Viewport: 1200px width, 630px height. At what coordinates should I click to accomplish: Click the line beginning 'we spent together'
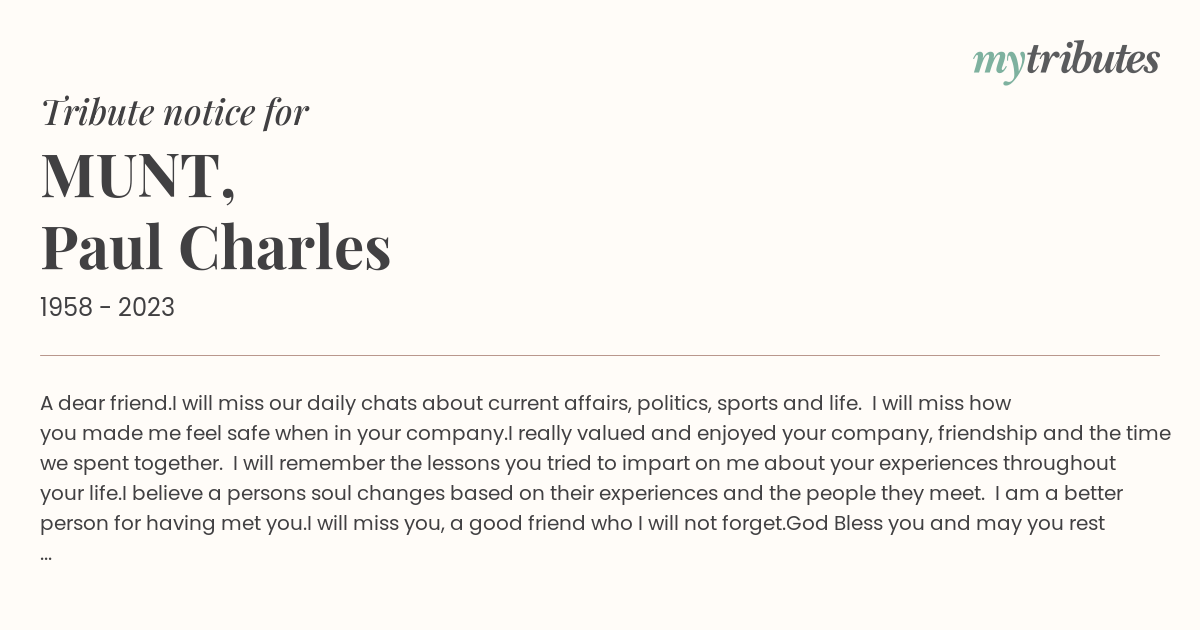point(578,464)
